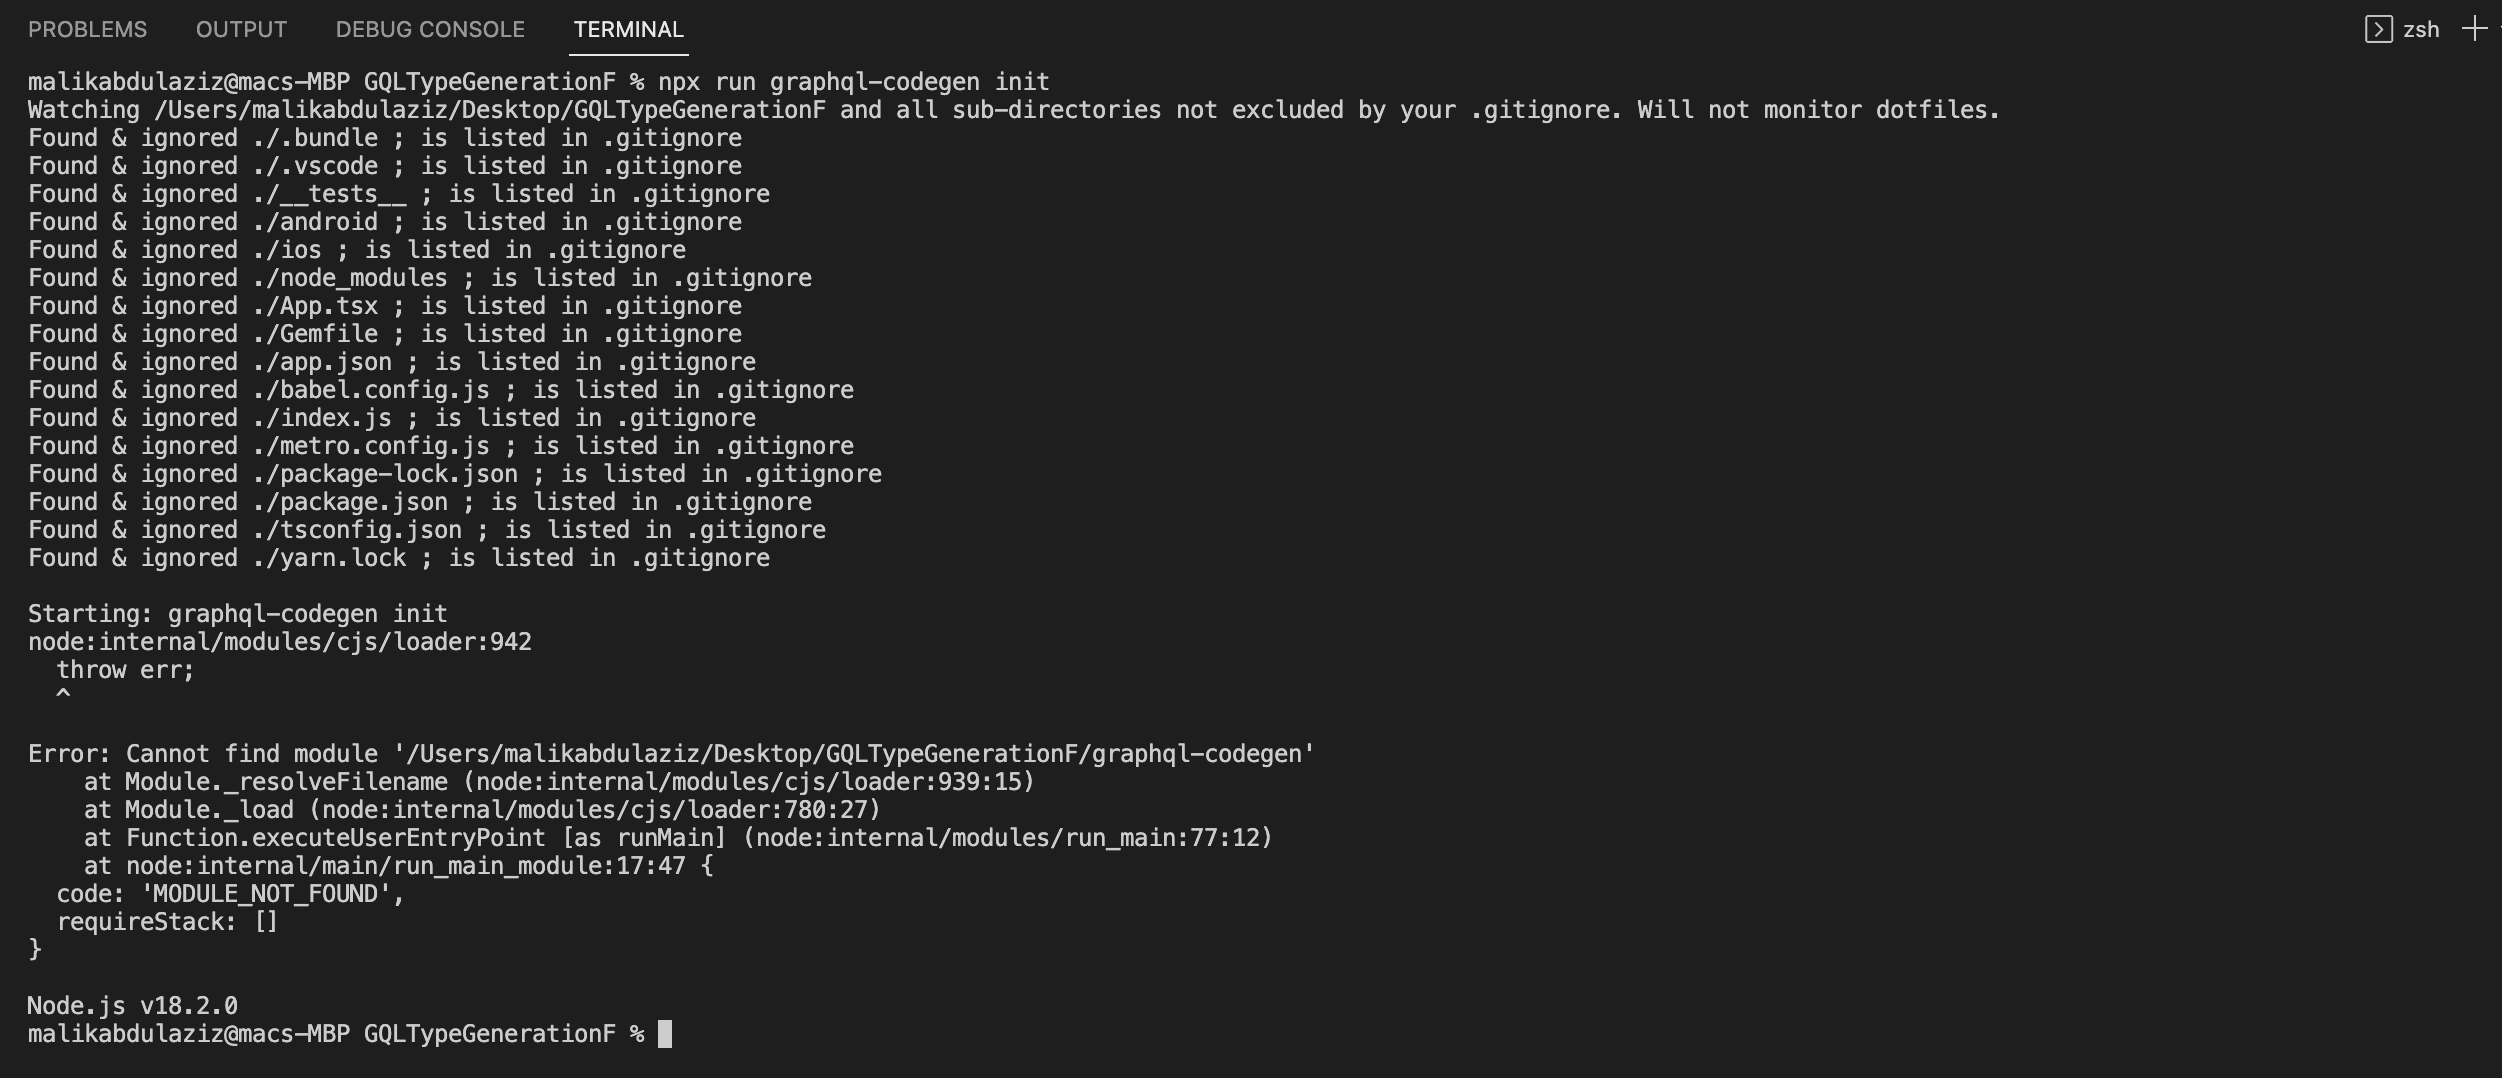Click the ./node_modules ignored path

coord(350,278)
